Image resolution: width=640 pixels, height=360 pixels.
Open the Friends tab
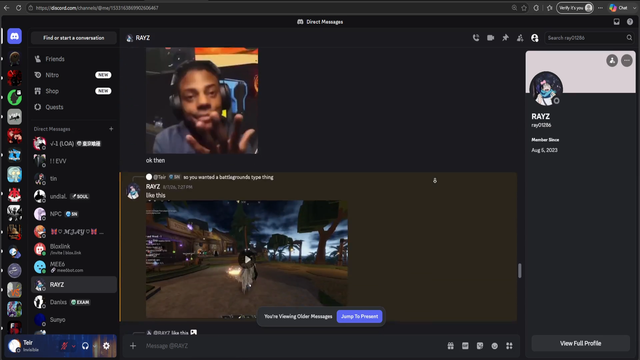point(74,59)
